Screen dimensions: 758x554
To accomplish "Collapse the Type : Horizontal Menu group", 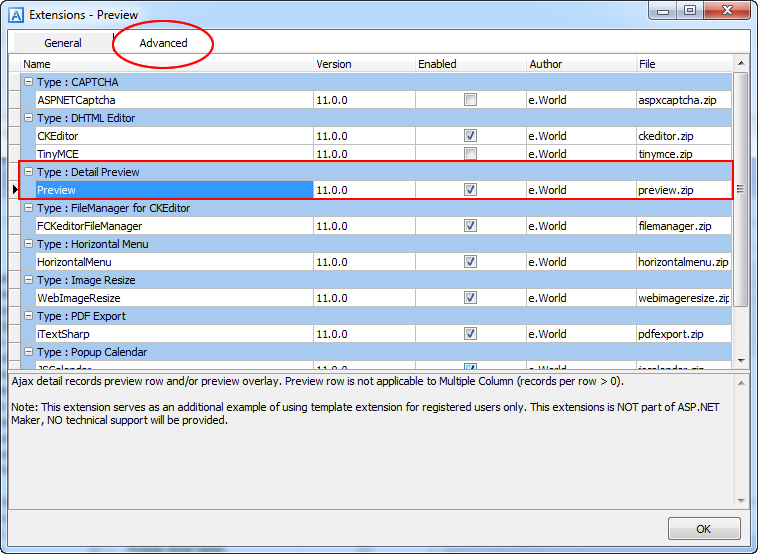I will point(29,244).
